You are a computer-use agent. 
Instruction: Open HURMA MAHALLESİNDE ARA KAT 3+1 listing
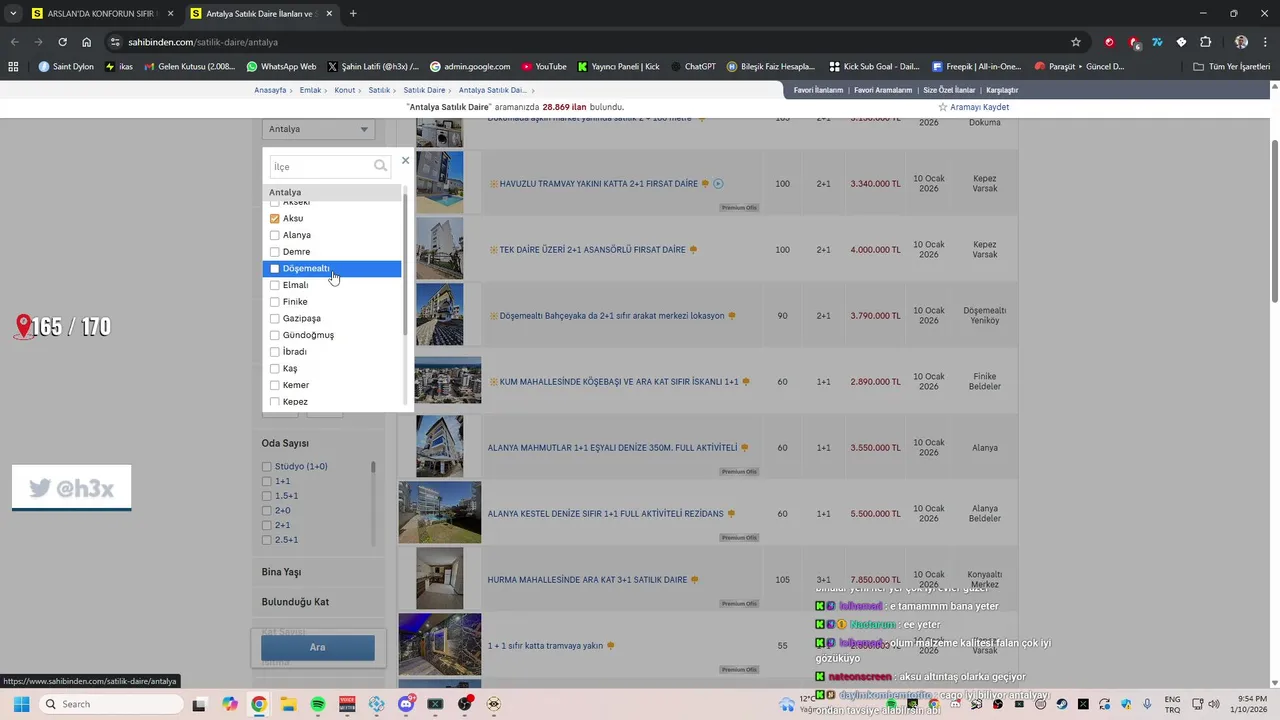pos(587,580)
